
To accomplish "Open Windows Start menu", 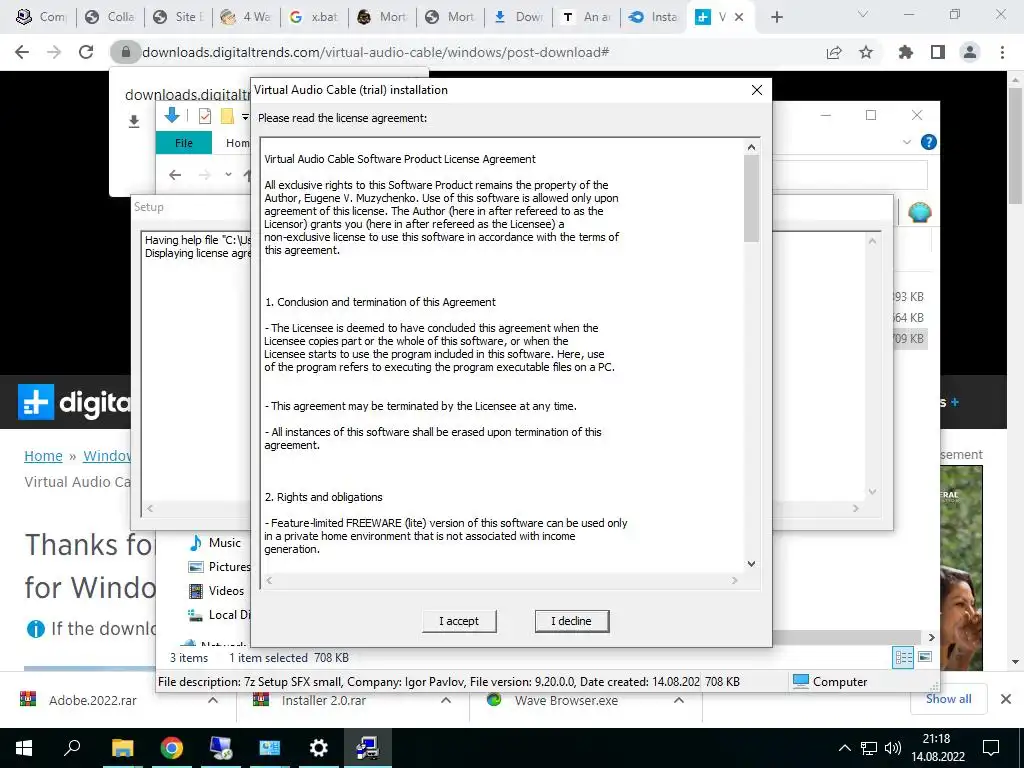I will point(24,748).
